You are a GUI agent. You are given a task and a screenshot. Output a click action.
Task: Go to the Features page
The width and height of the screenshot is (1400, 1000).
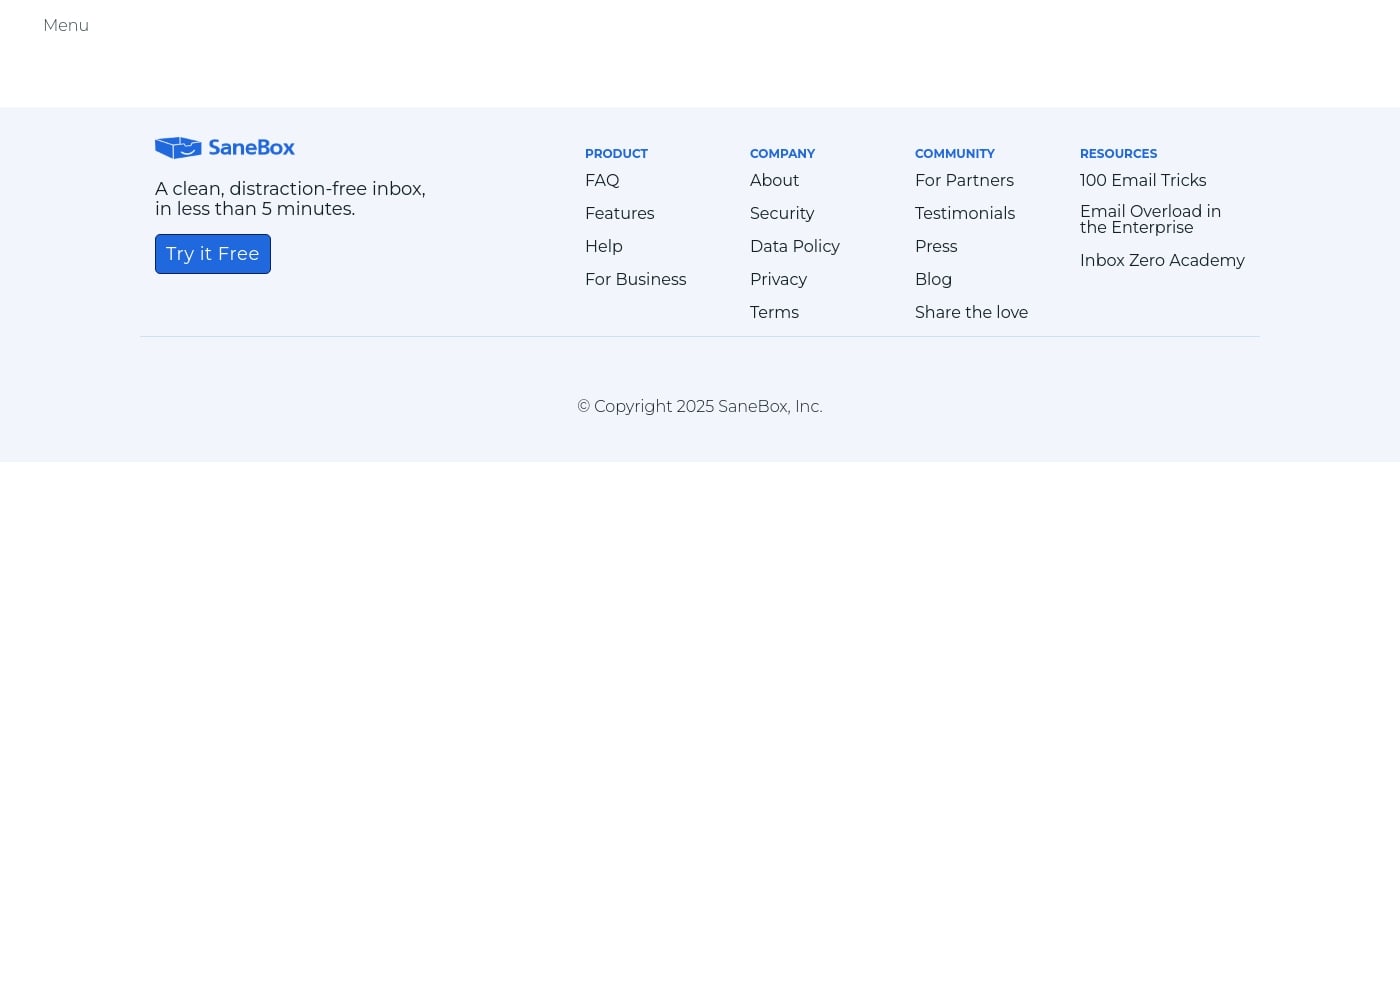click(619, 214)
